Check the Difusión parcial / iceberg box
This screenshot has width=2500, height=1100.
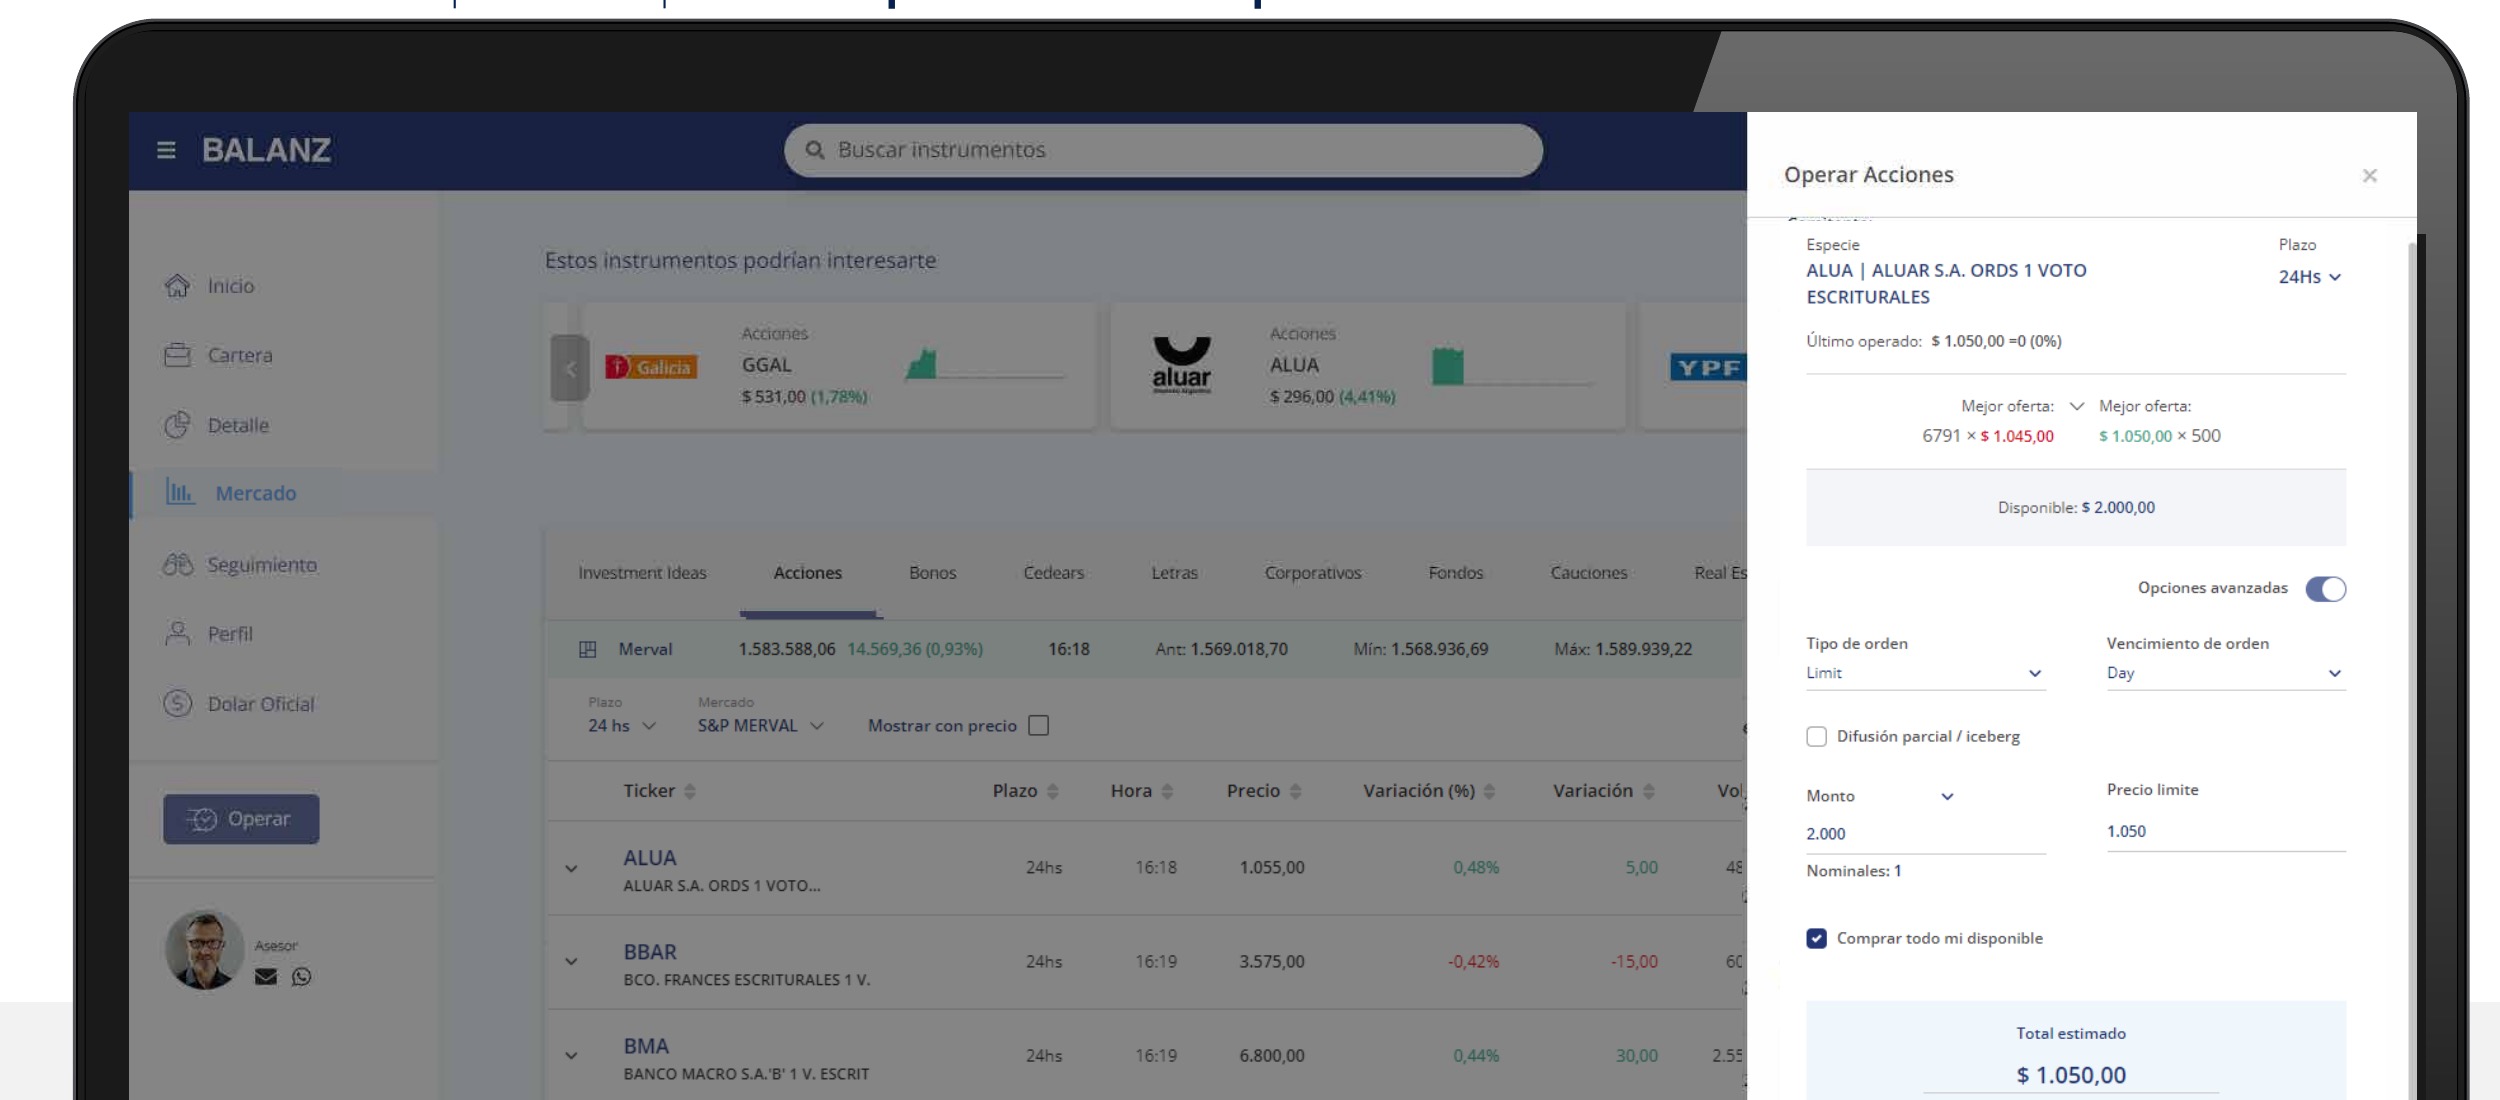click(x=1816, y=737)
